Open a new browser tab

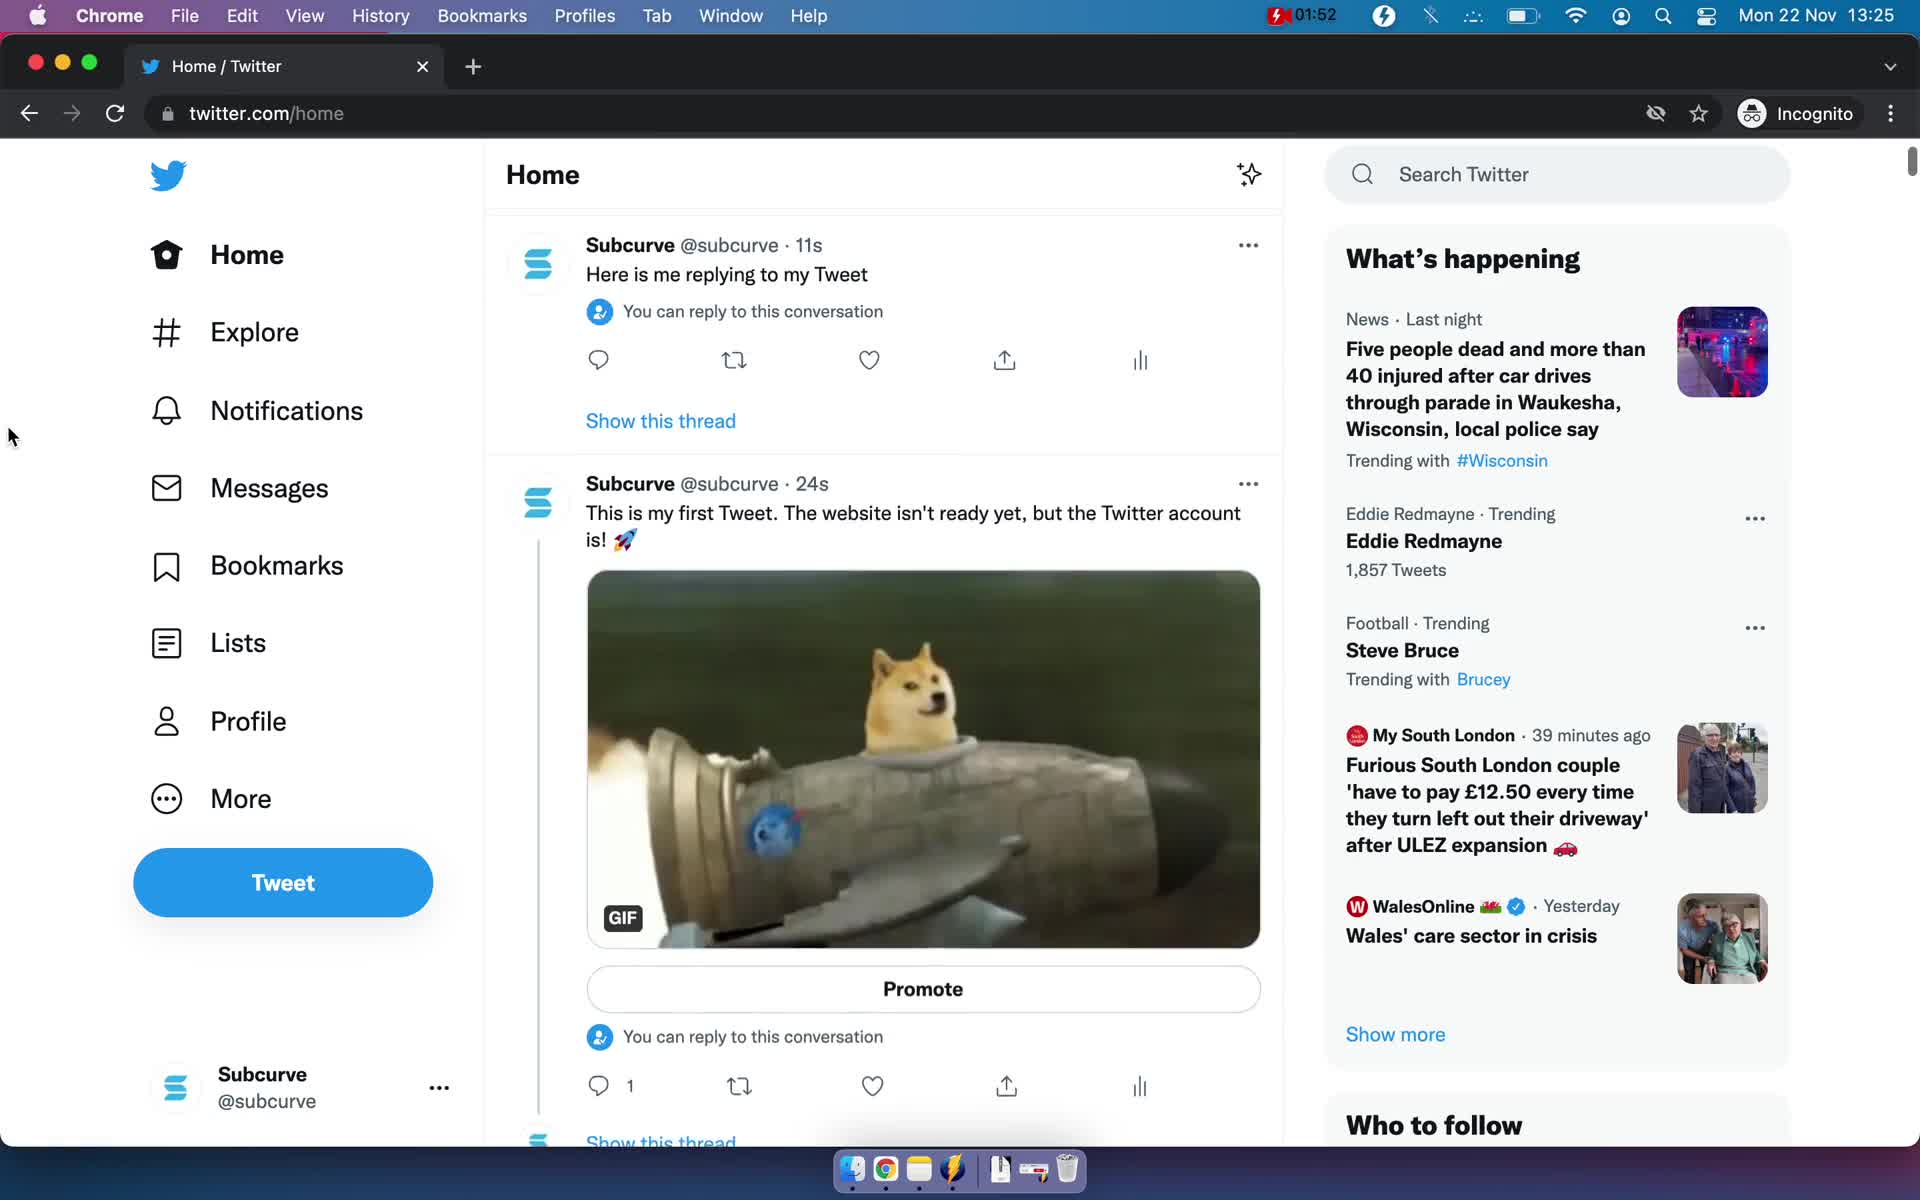point(473,66)
